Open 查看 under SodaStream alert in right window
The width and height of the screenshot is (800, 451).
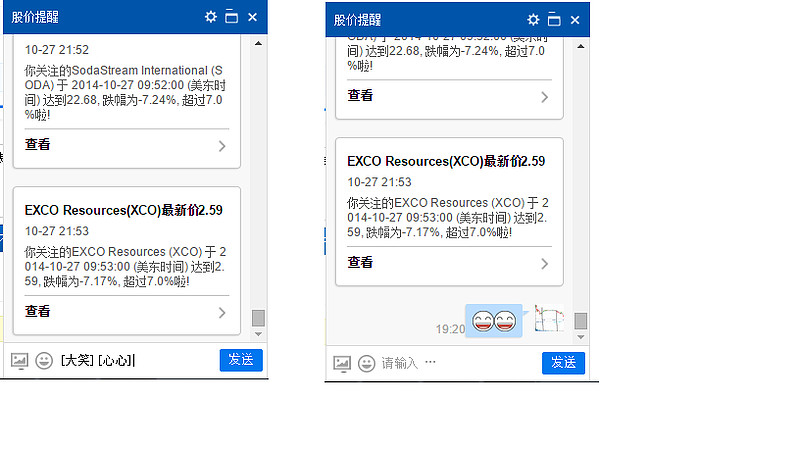point(360,96)
